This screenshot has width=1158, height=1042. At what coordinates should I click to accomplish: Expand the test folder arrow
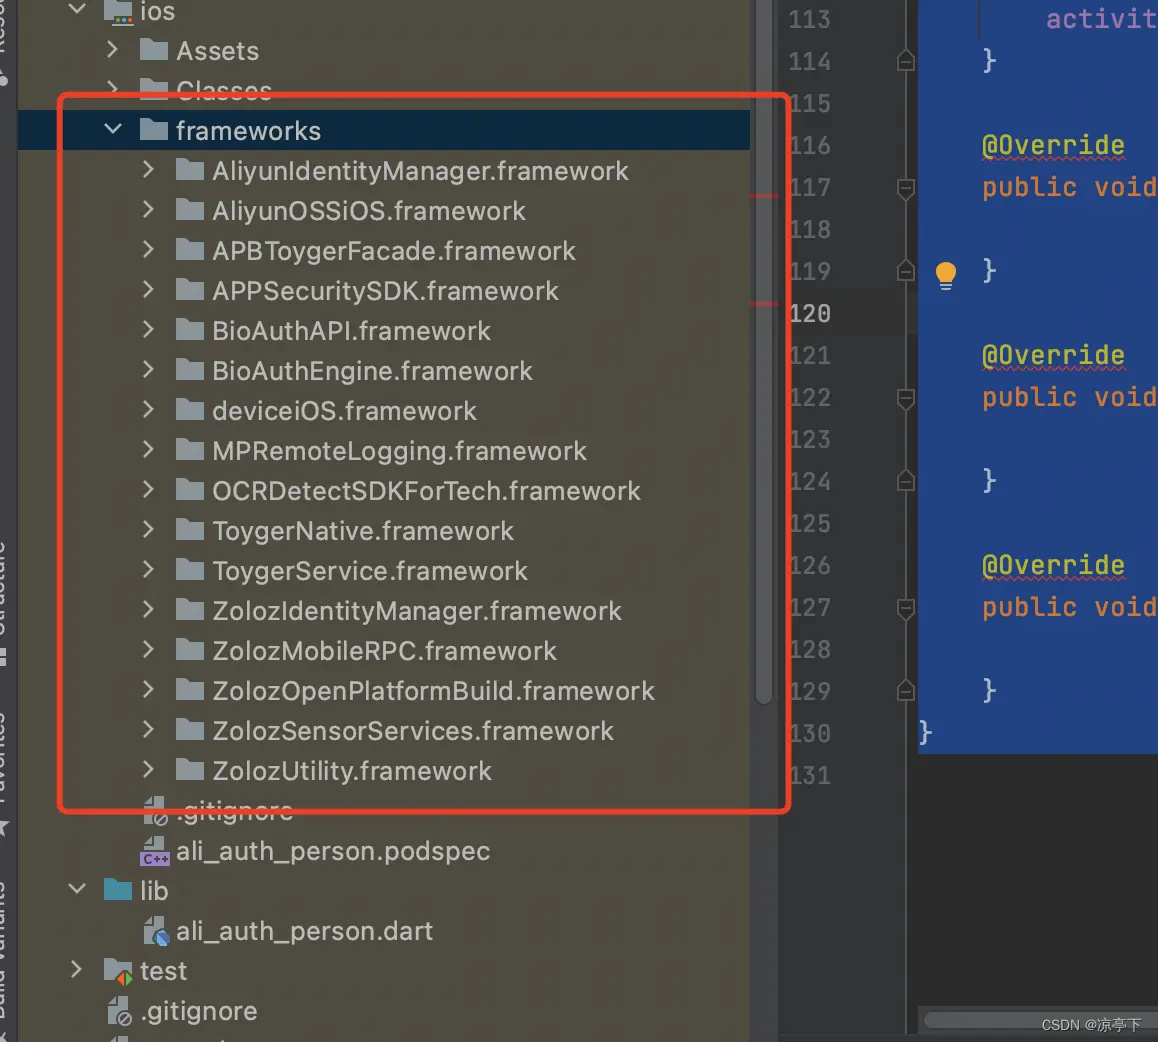click(76, 970)
